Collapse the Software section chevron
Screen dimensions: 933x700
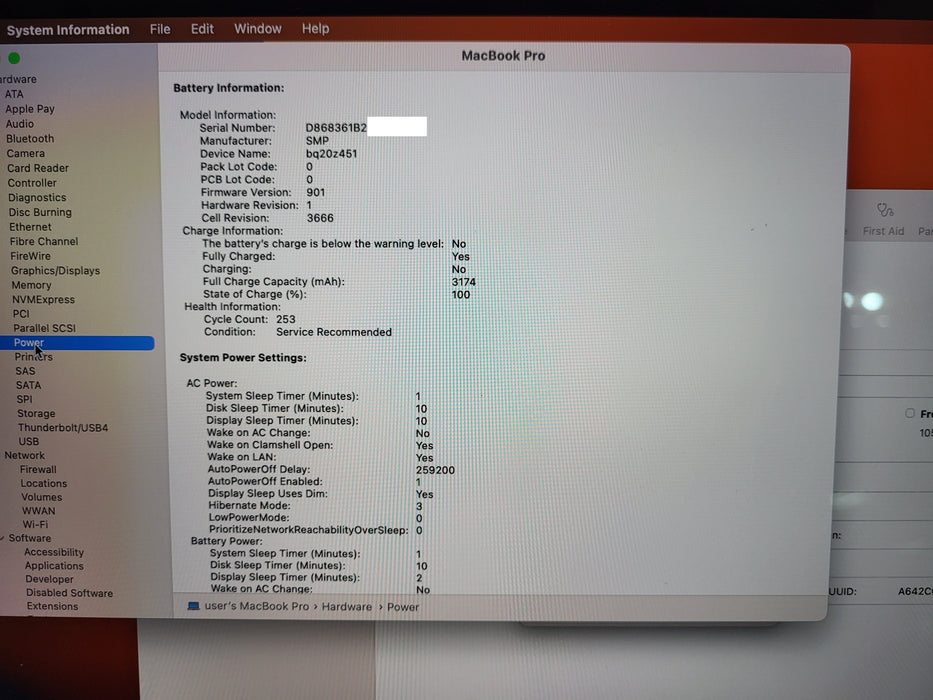[x=2, y=538]
